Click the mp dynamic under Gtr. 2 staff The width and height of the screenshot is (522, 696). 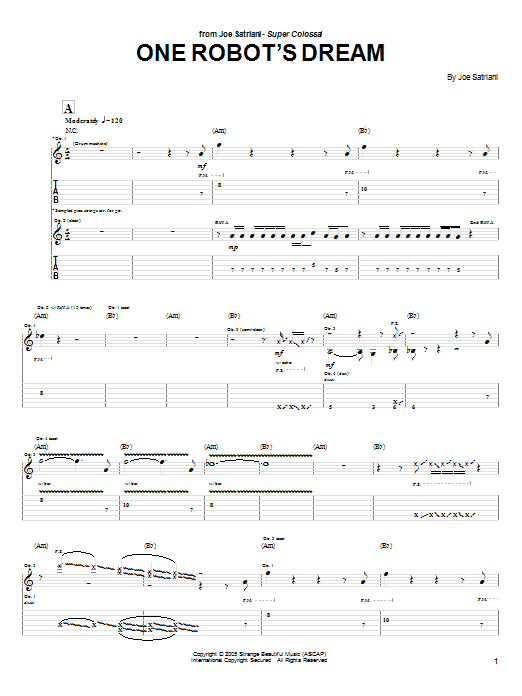(x=233, y=247)
